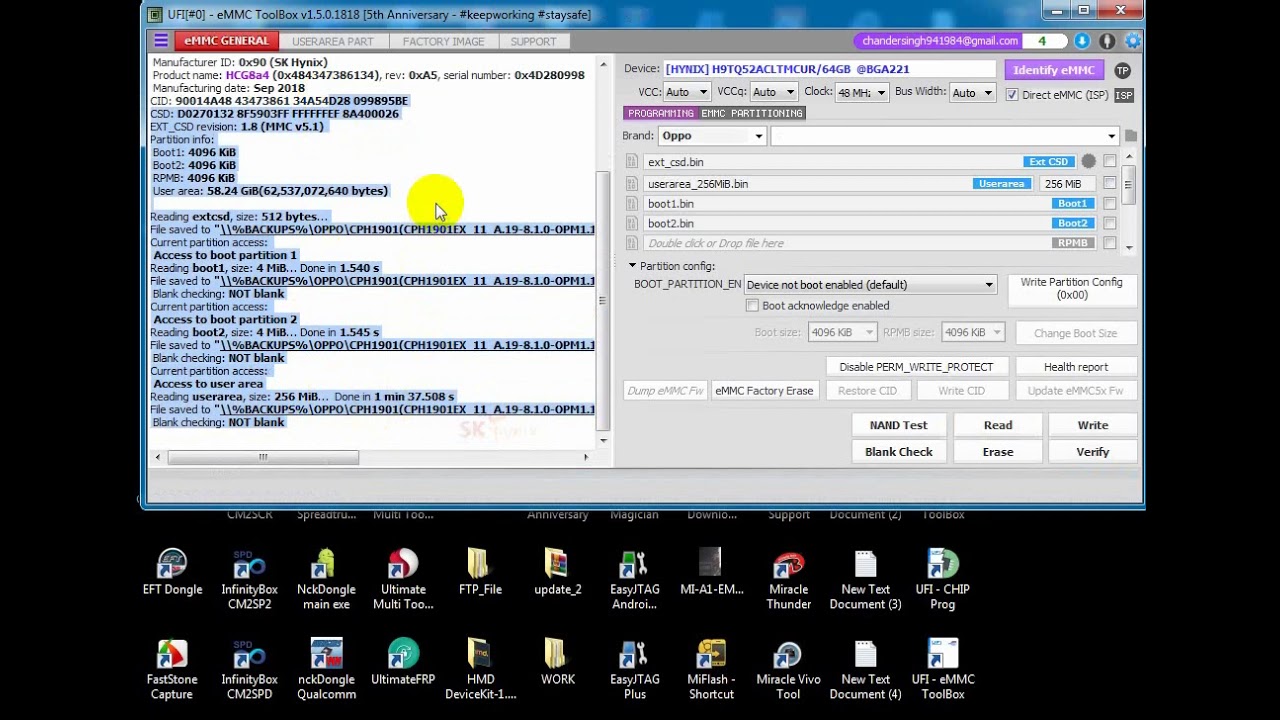Click the round TP test point icon

click(1122, 70)
